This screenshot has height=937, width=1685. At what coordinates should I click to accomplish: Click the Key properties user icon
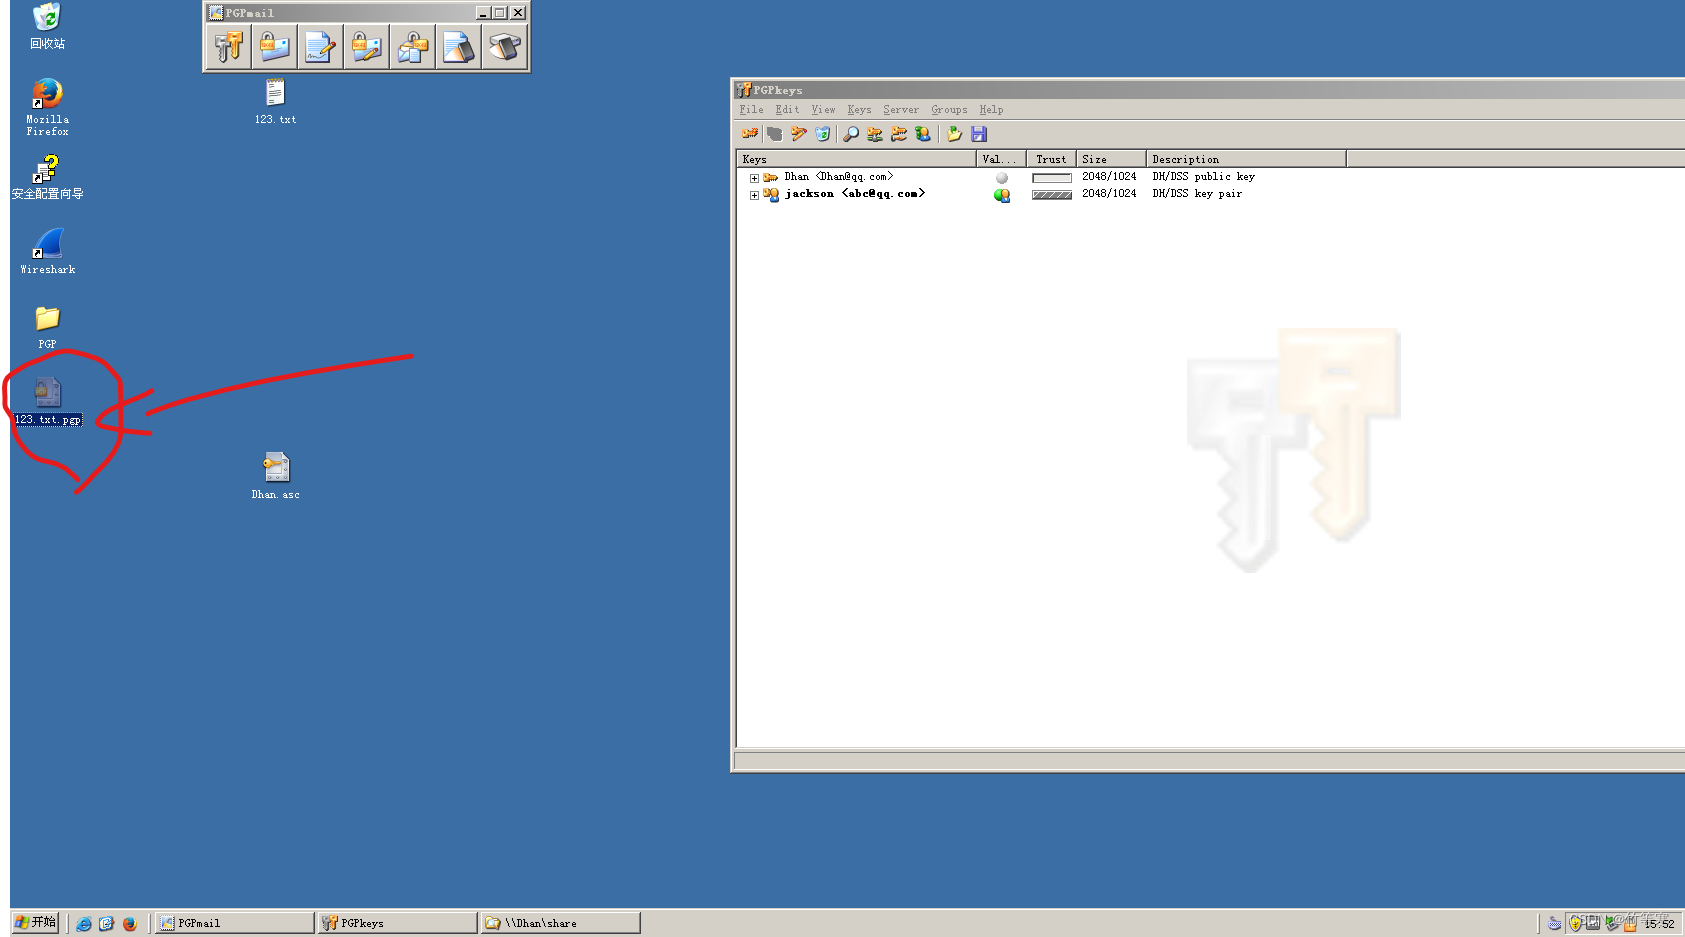point(923,134)
